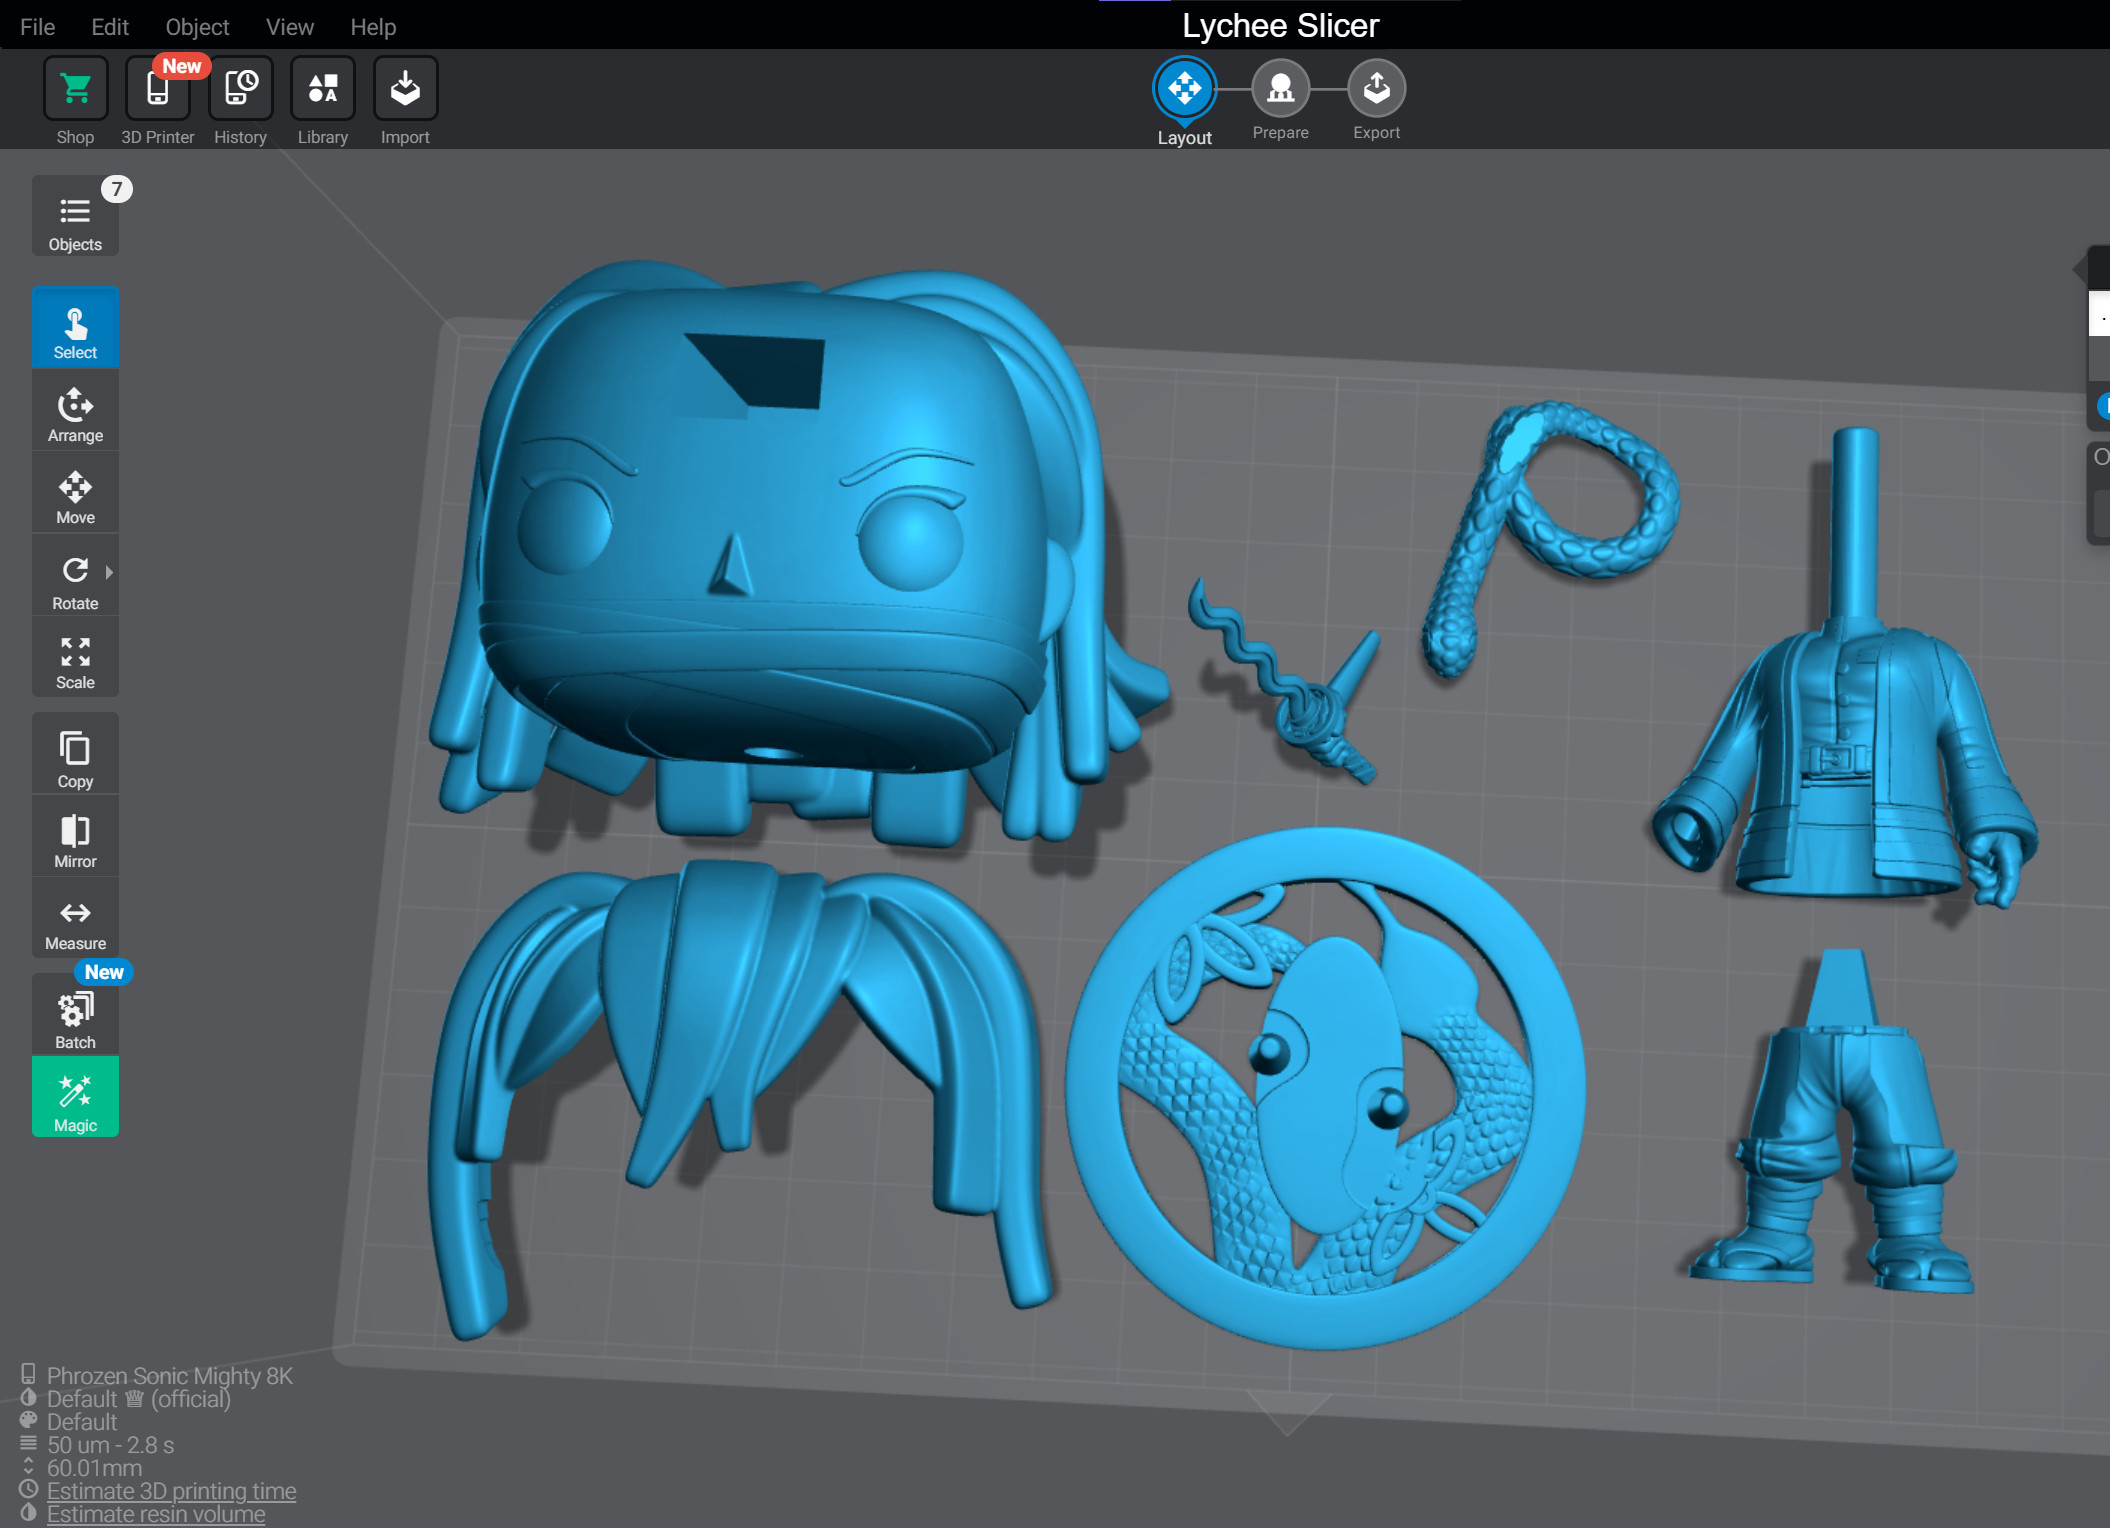Expand the collapsed right side panel
2110x1528 pixels.
point(2081,268)
